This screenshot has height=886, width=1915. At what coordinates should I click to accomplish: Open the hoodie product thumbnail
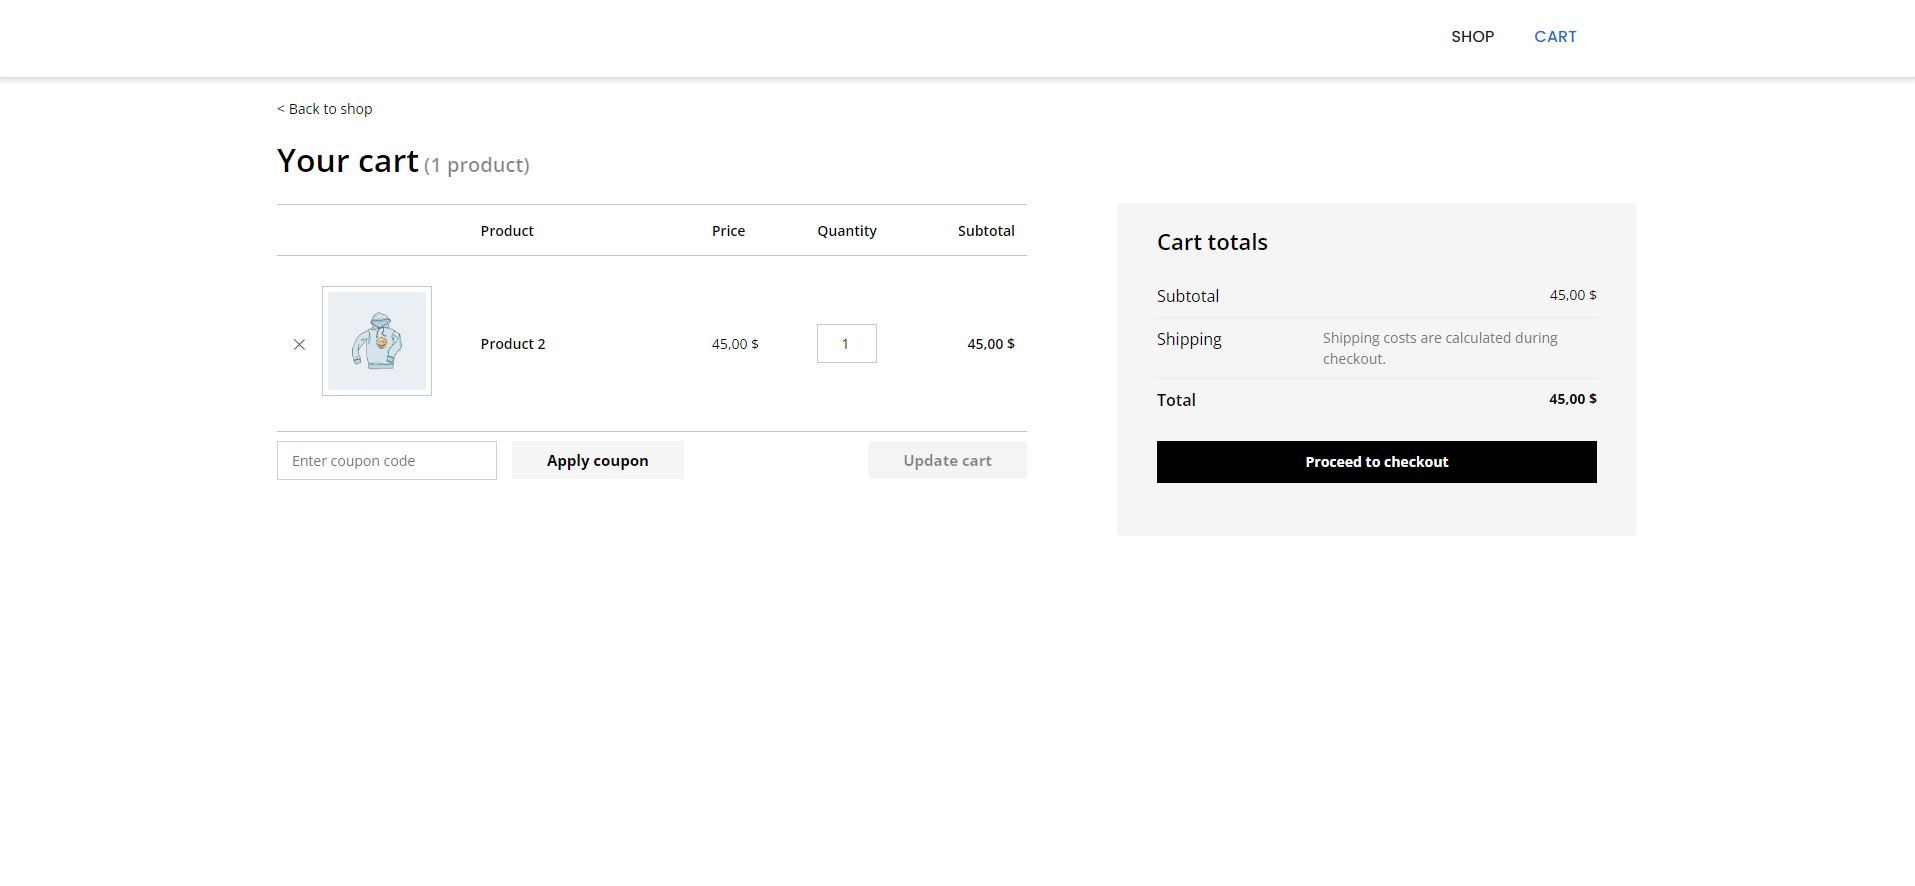[377, 341]
